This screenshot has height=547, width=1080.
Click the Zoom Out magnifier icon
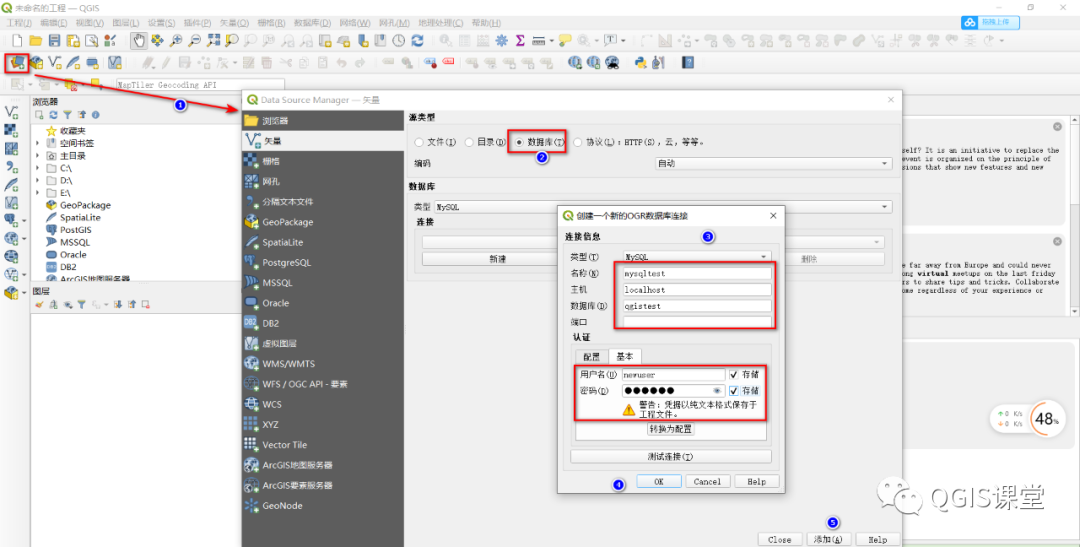tap(195, 41)
